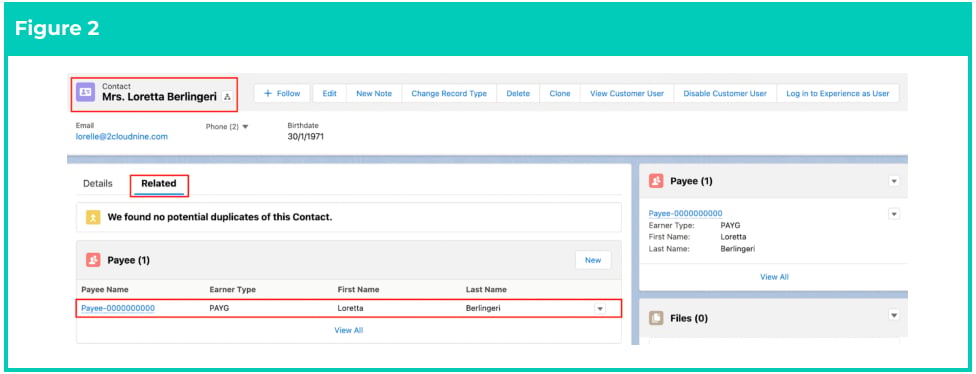Open the Files (0) panel dropdown
The width and height of the screenshot is (976, 374).
pyautogui.click(x=894, y=316)
